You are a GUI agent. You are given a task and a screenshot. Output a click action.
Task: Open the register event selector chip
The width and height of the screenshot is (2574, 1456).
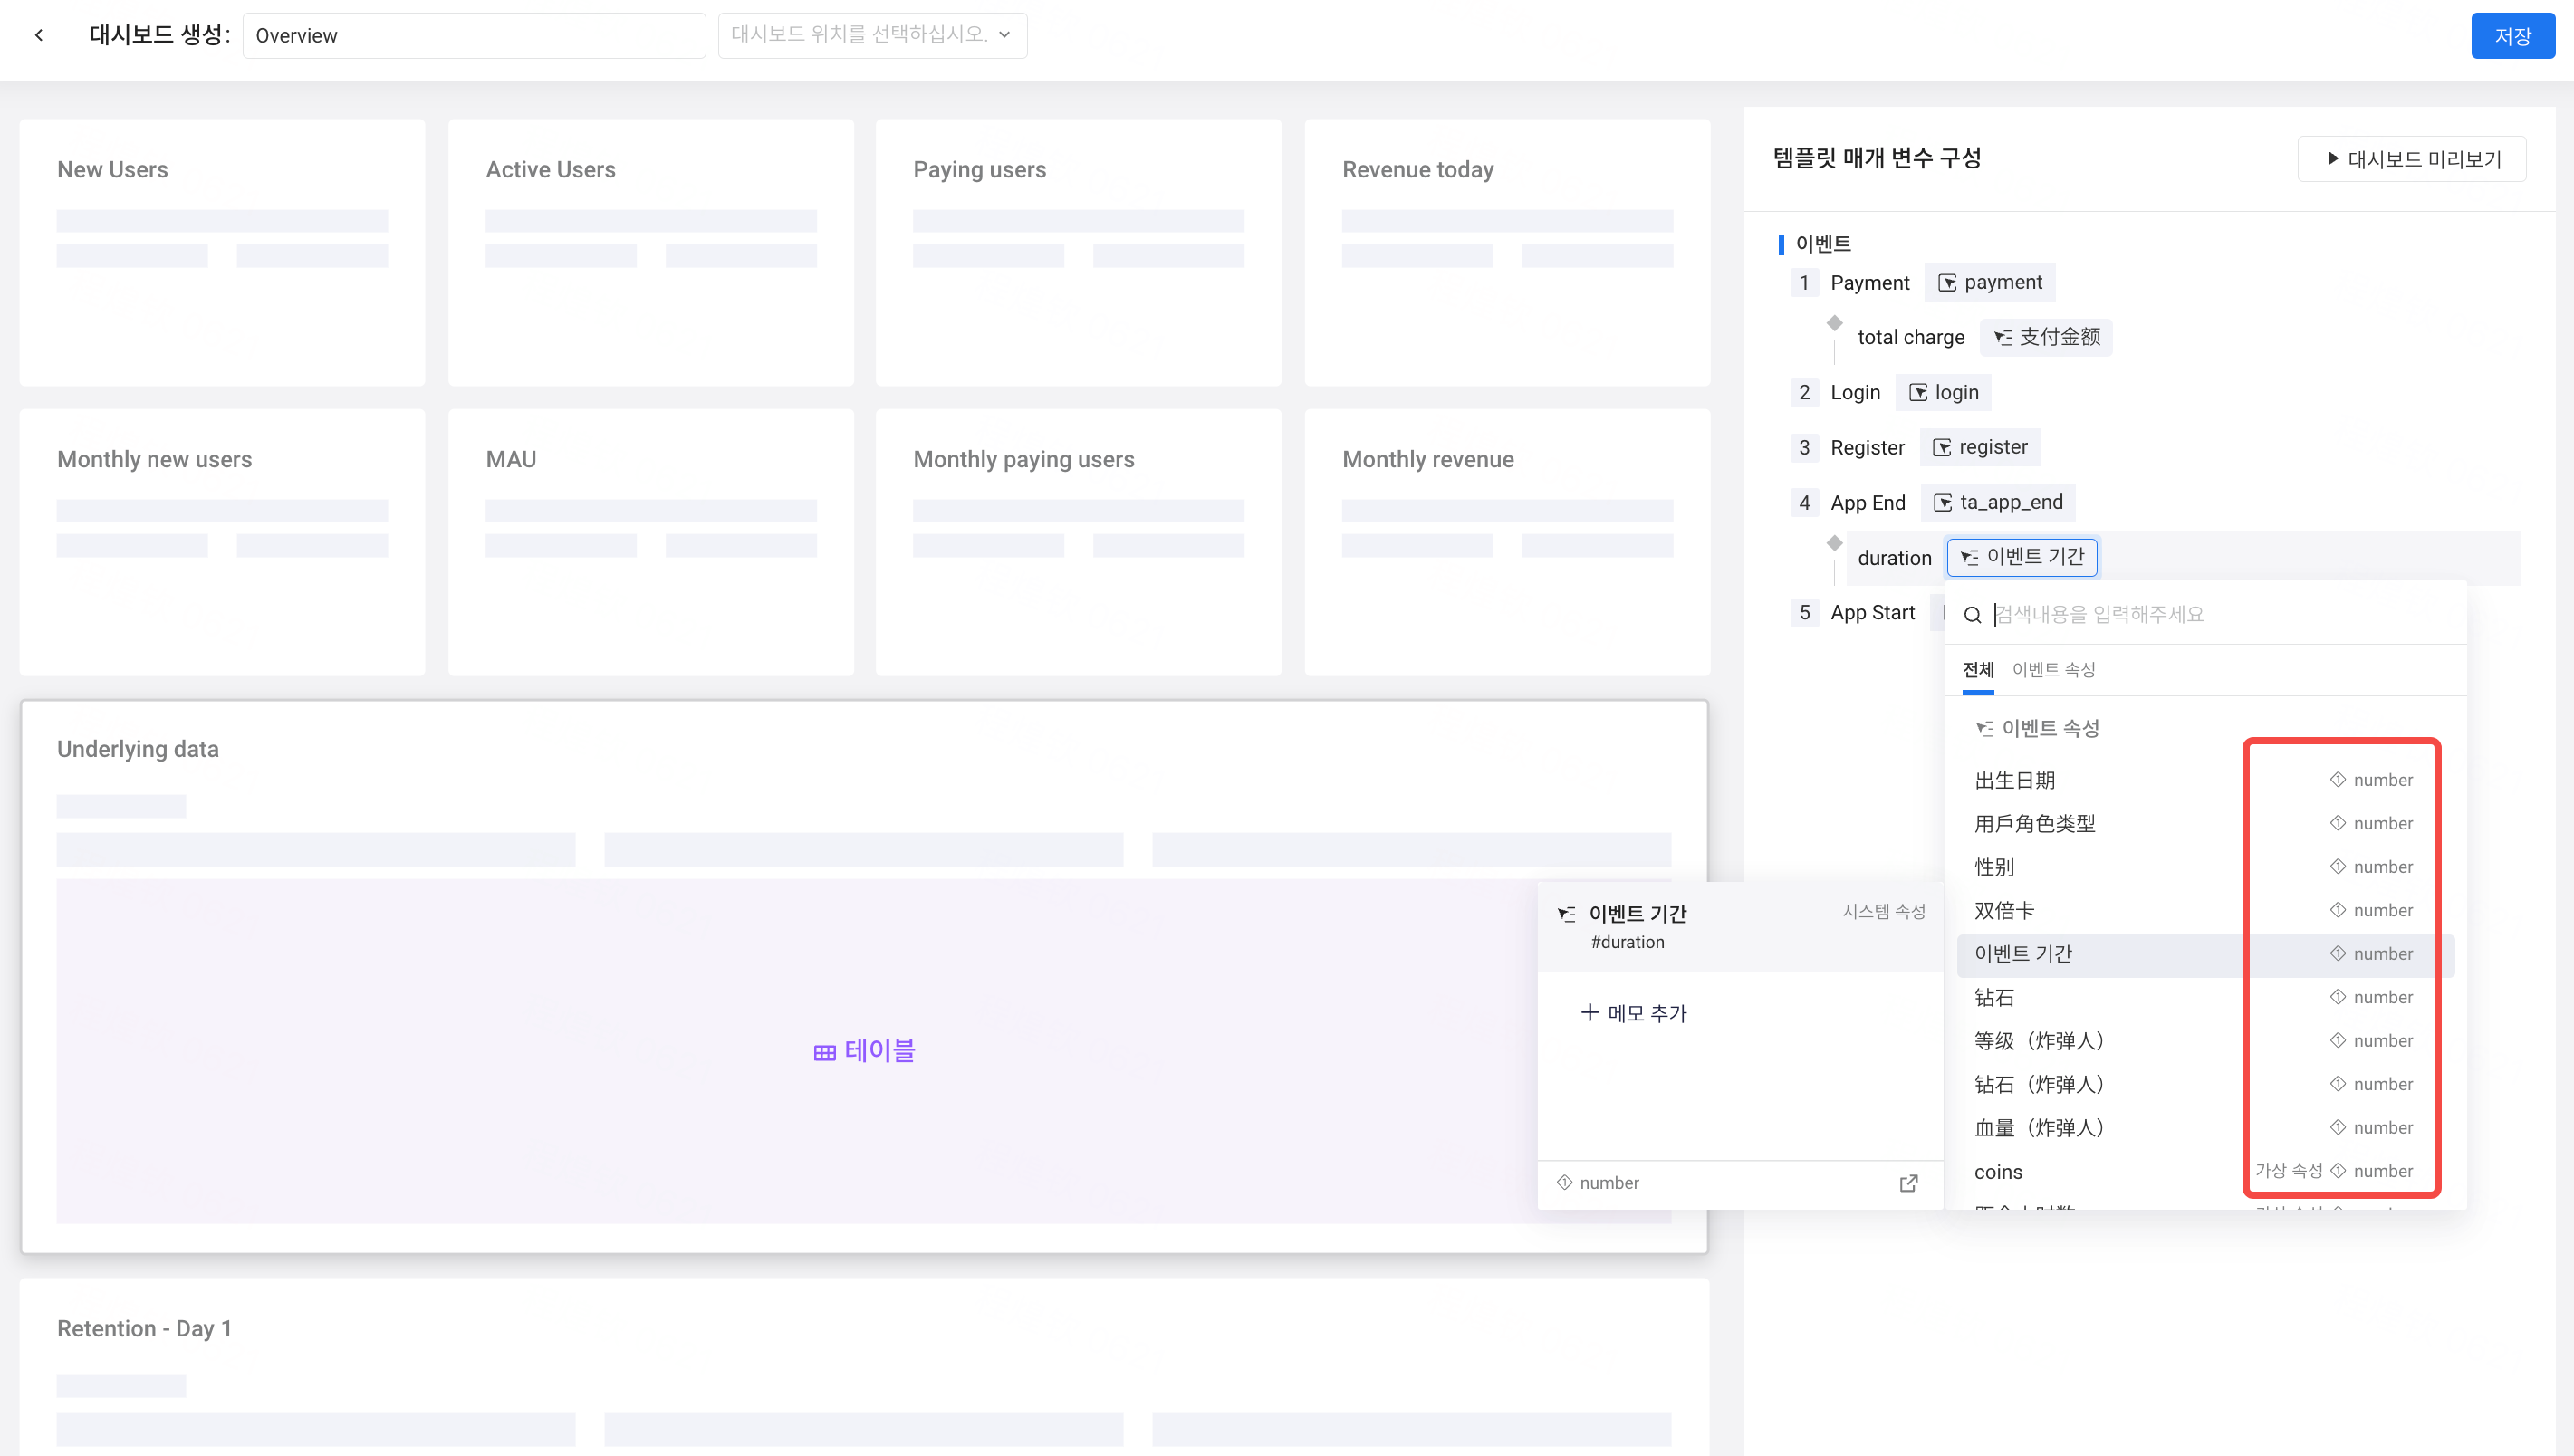tap(1980, 447)
